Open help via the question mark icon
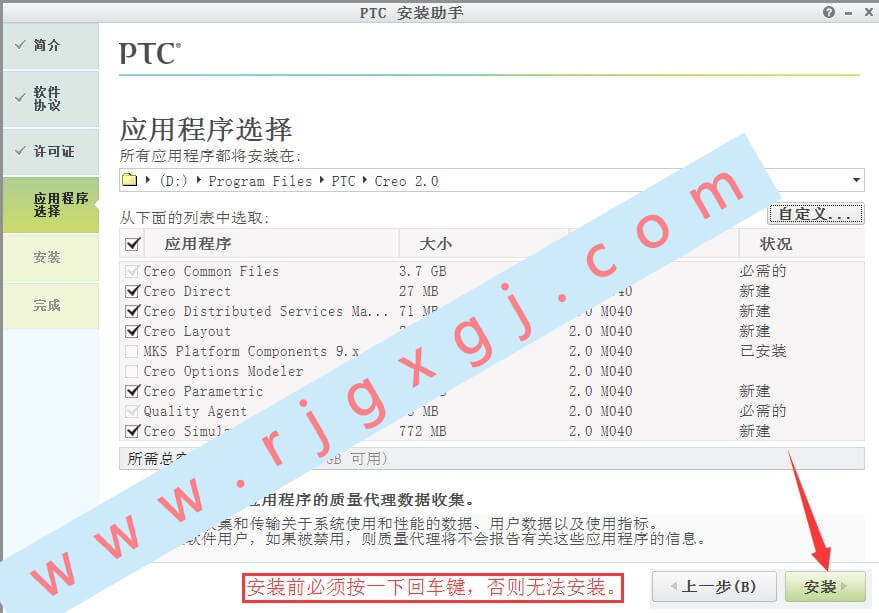Image resolution: width=879 pixels, height=613 pixels. click(829, 12)
